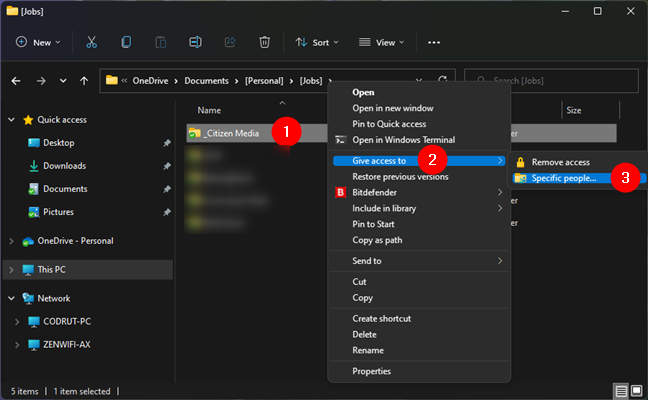Choose Pin to Quick access

click(x=419, y=124)
